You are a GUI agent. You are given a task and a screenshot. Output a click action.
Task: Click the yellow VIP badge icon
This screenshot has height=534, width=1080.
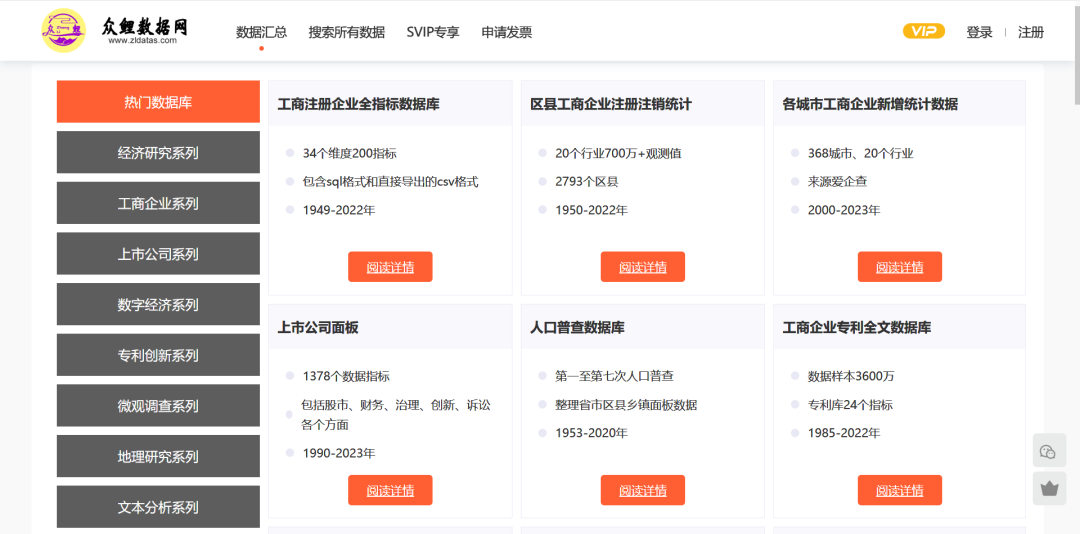pyautogui.click(x=923, y=31)
